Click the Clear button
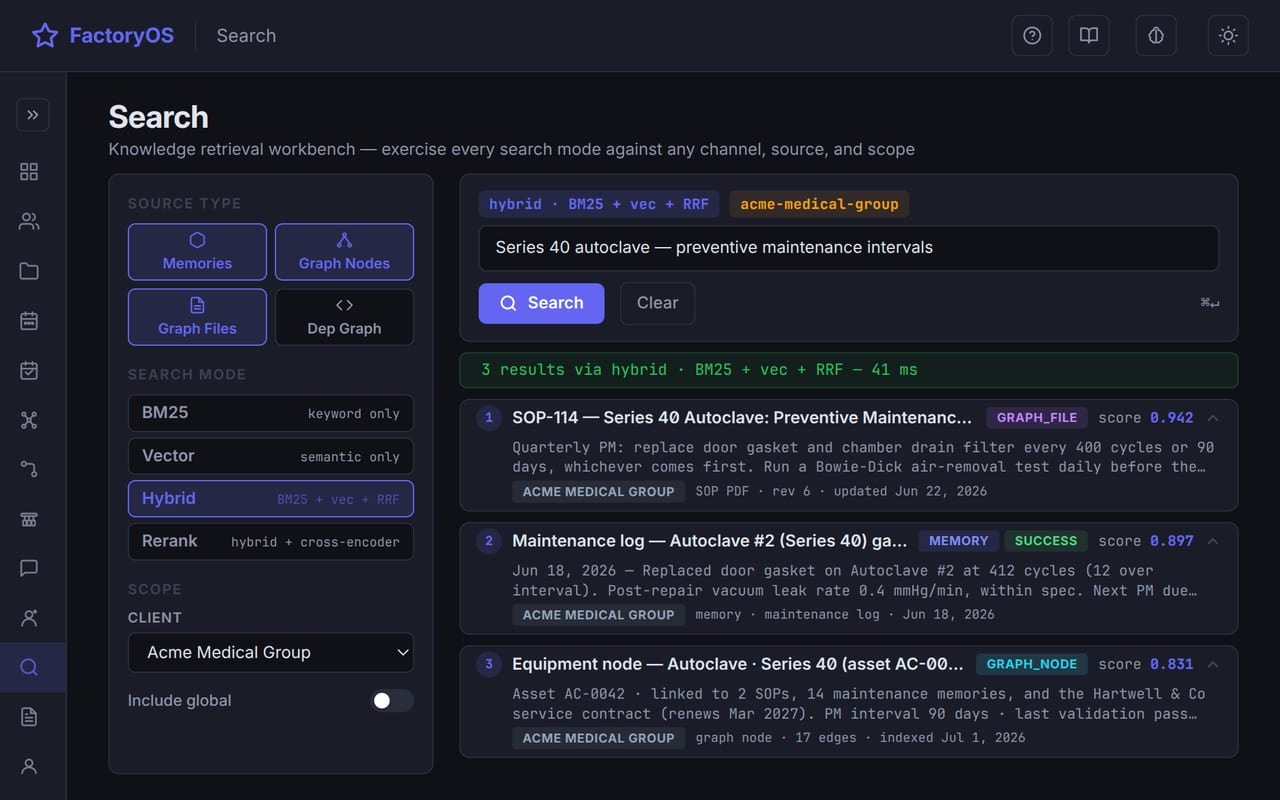 pyautogui.click(x=657, y=303)
